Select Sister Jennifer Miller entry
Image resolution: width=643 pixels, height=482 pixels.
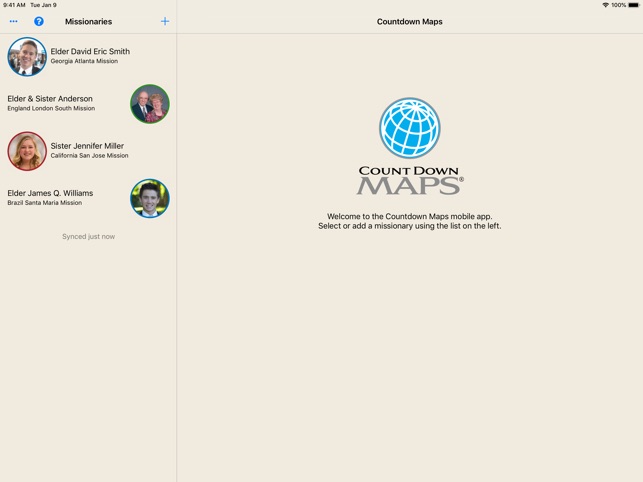(88, 151)
